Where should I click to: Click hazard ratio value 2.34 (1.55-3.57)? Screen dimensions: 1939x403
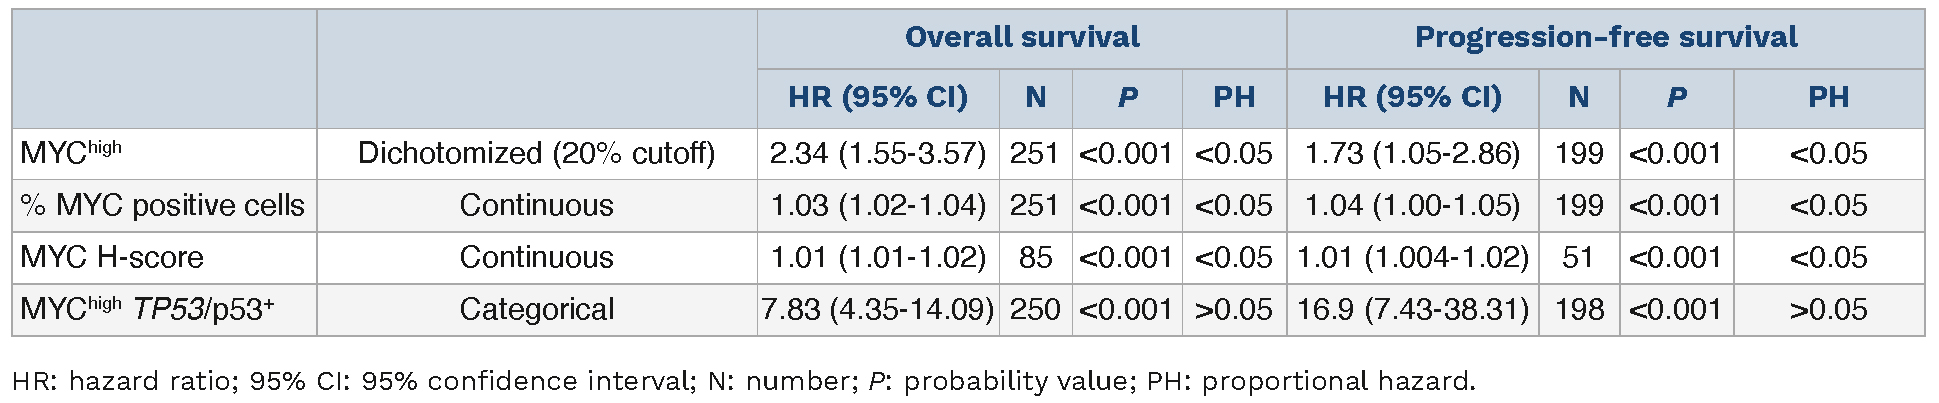(x=877, y=154)
